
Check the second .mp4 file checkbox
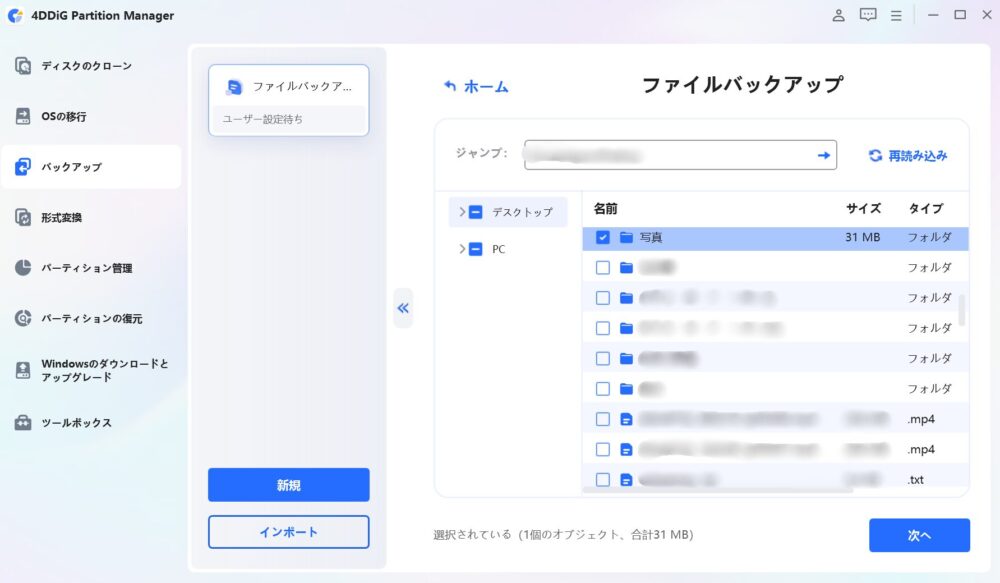pos(603,450)
